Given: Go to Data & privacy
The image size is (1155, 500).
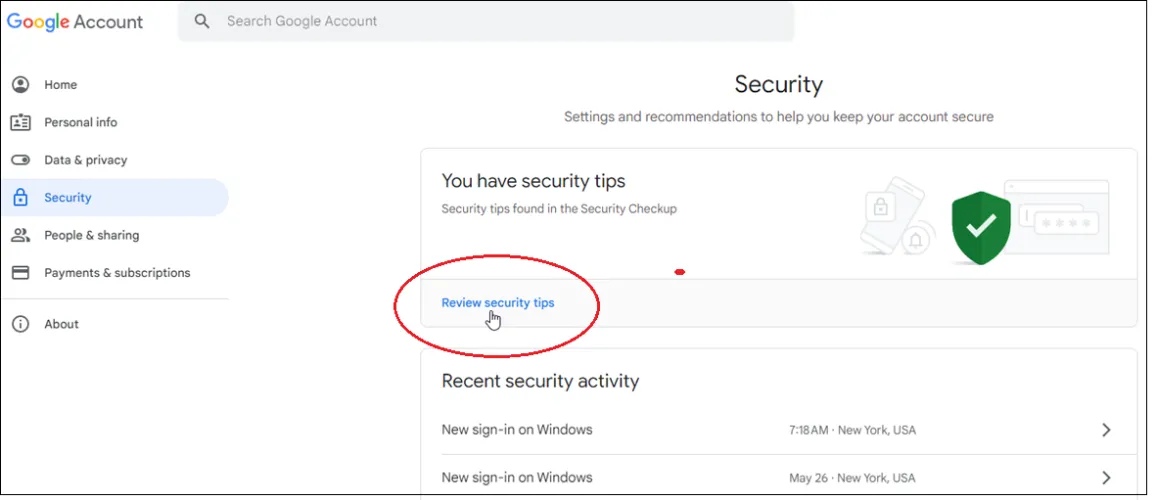Looking at the screenshot, I should pyautogui.click(x=85, y=160).
